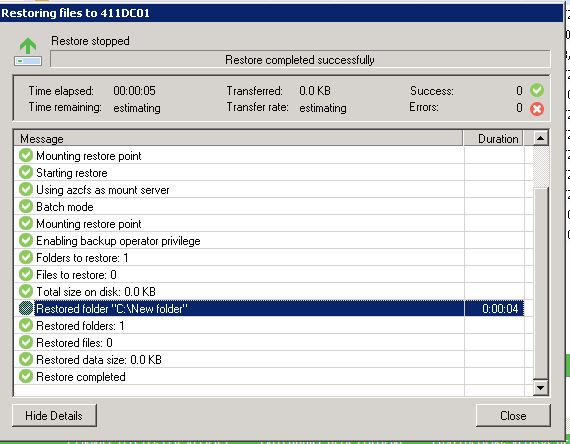Click the green Success checkmark icon

pos(537,90)
